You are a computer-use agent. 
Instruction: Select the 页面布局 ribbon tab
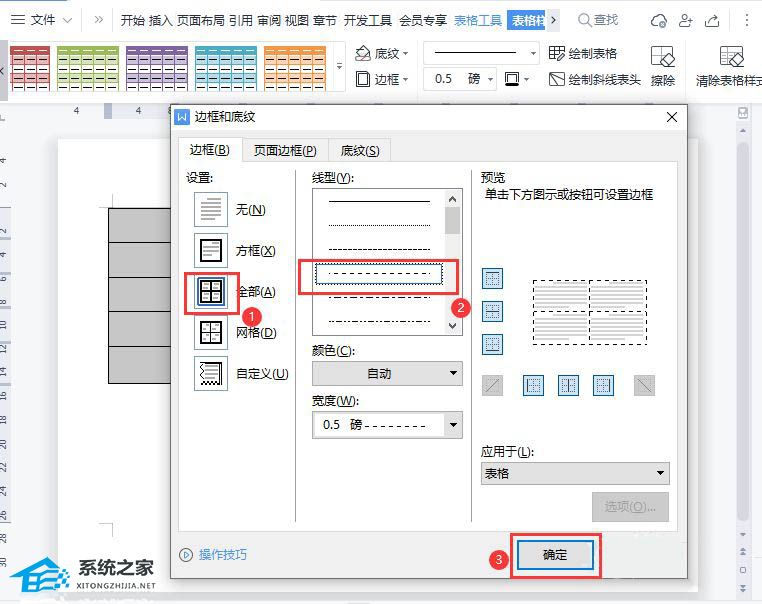coord(201,20)
